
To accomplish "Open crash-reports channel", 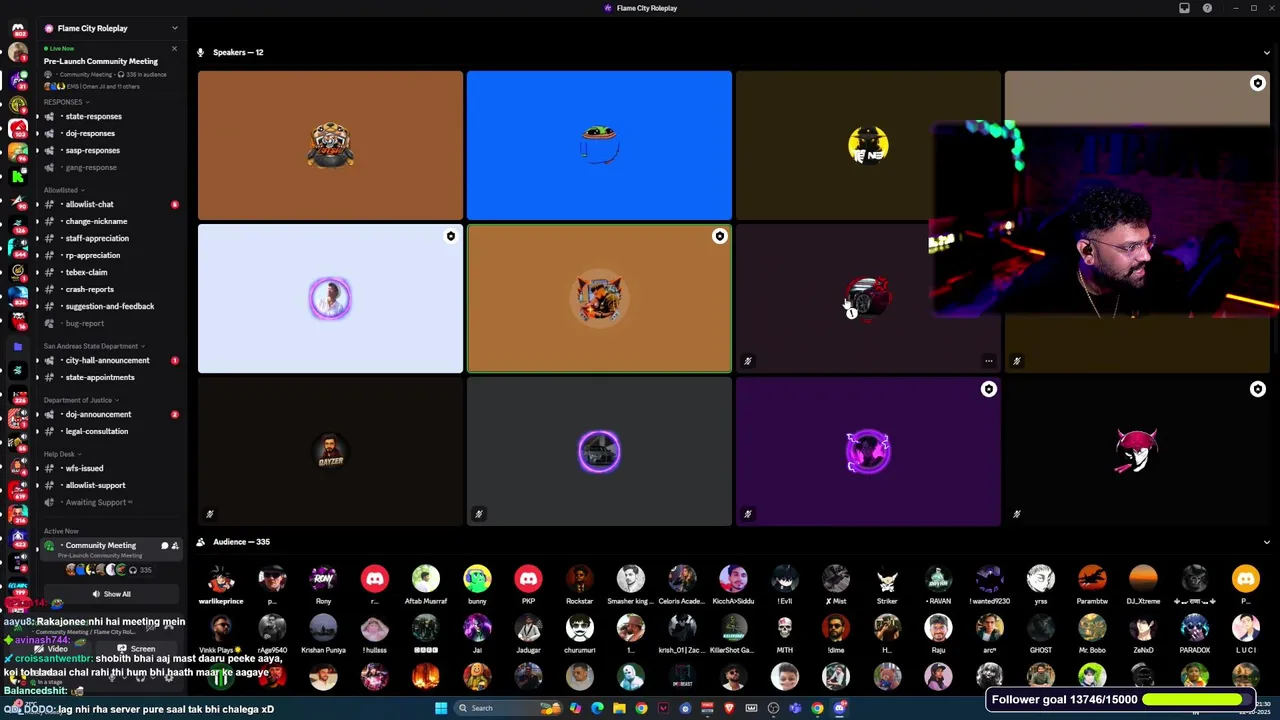I will (x=110, y=289).
